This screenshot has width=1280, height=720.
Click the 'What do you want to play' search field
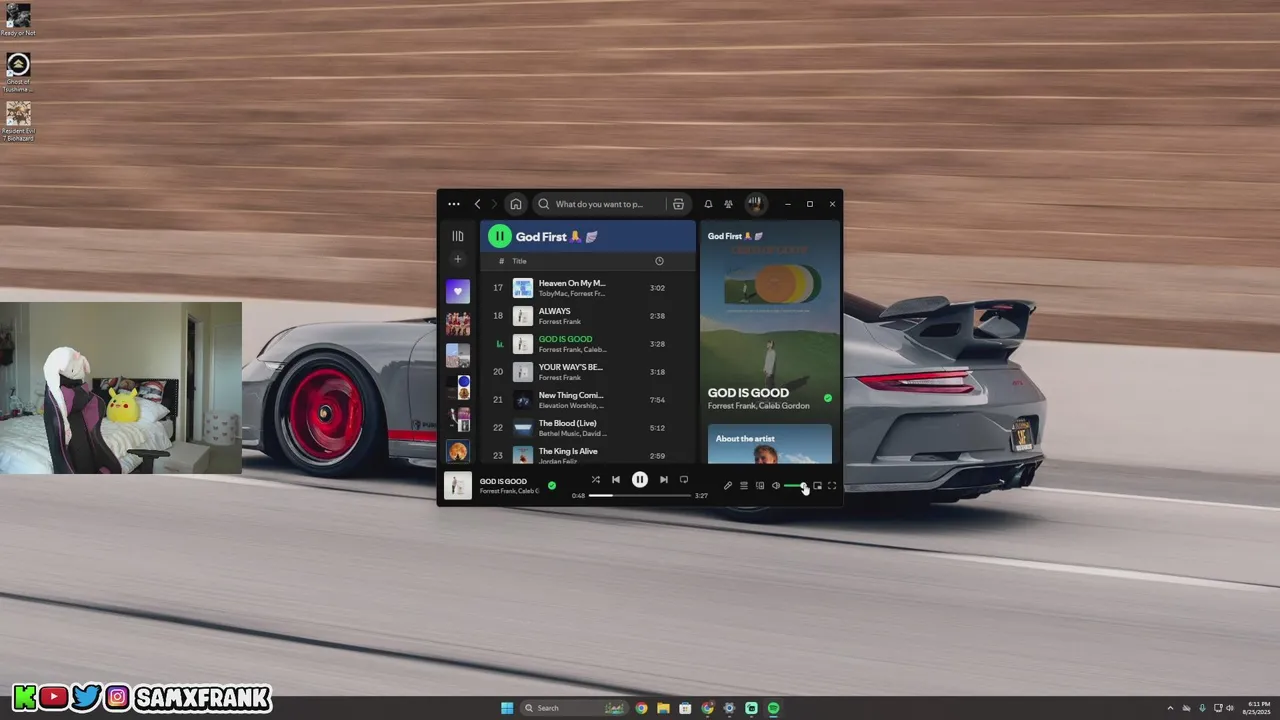tap(600, 204)
